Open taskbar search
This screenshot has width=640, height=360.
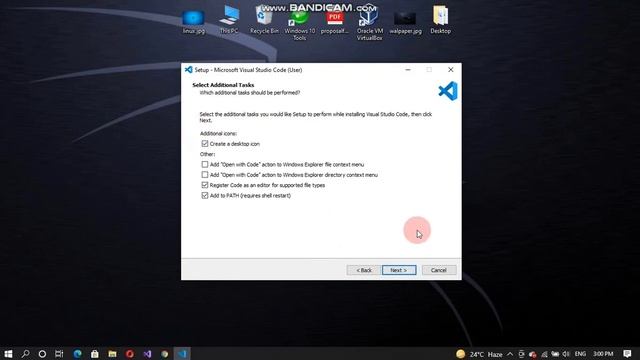[25, 353]
